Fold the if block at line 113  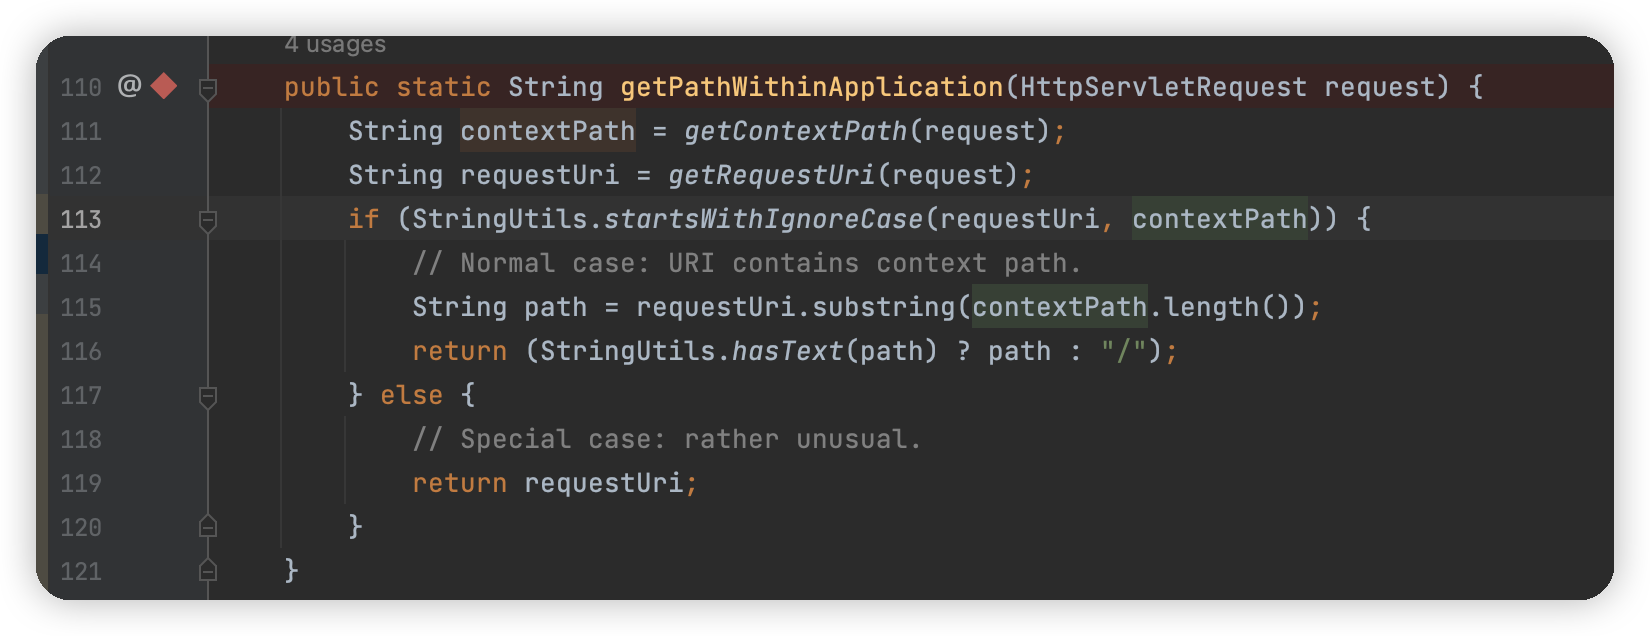tap(208, 221)
